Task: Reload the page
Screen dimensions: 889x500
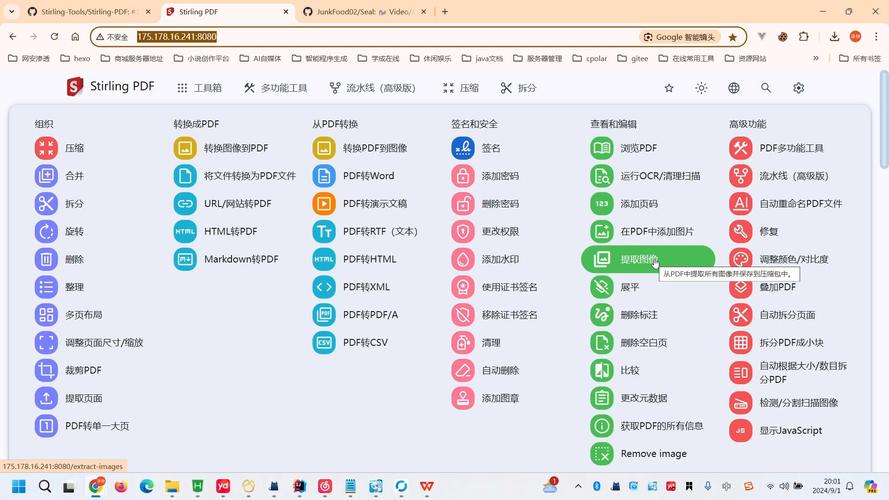Action: (x=54, y=37)
